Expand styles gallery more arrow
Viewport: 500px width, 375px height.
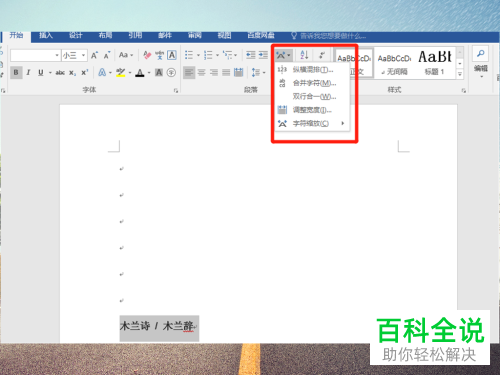(x=460, y=74)
